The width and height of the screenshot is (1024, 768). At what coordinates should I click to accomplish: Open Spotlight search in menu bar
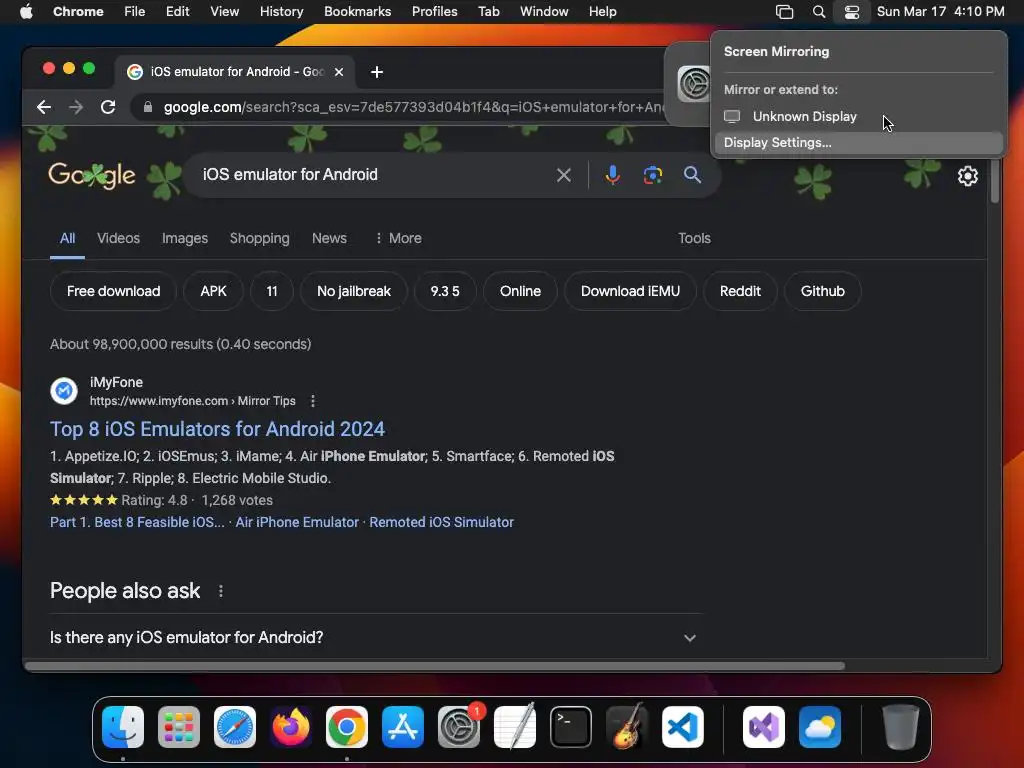coord(818,12)
